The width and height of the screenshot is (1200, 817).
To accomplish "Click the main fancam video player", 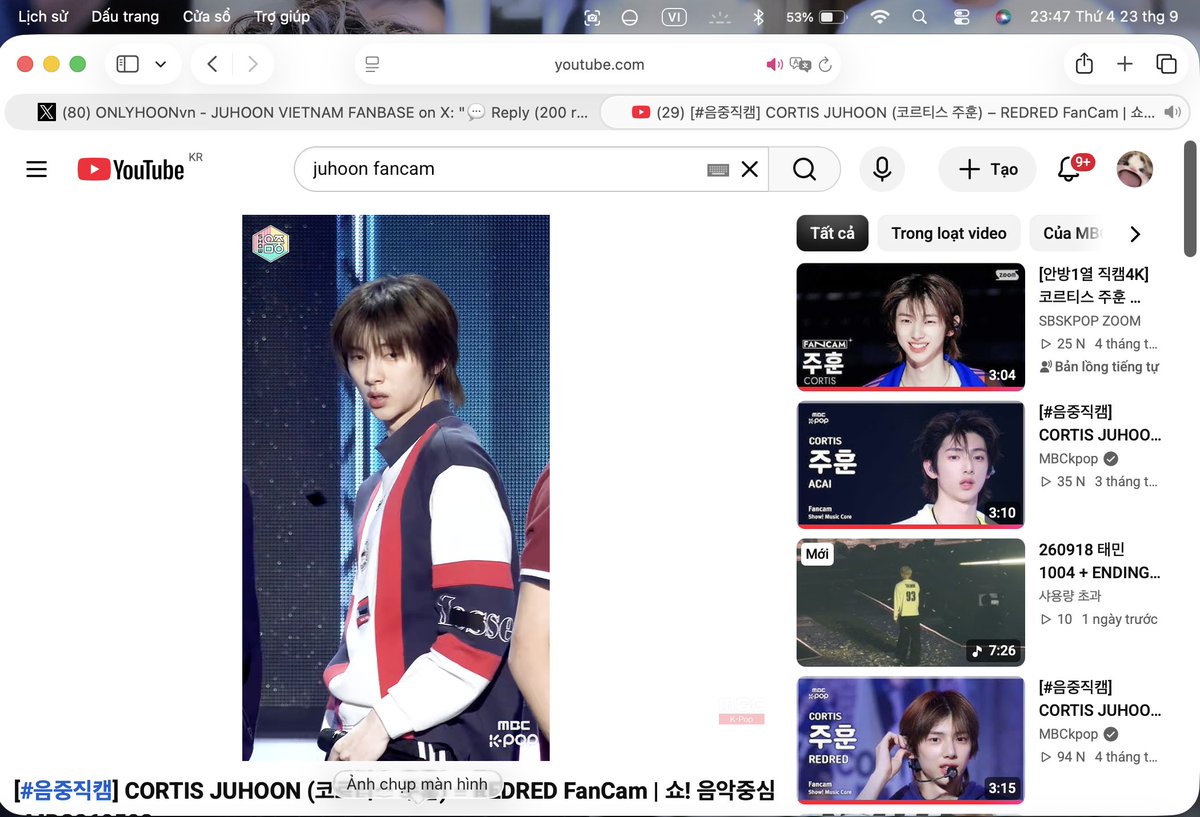I will (x=396, y=488).
